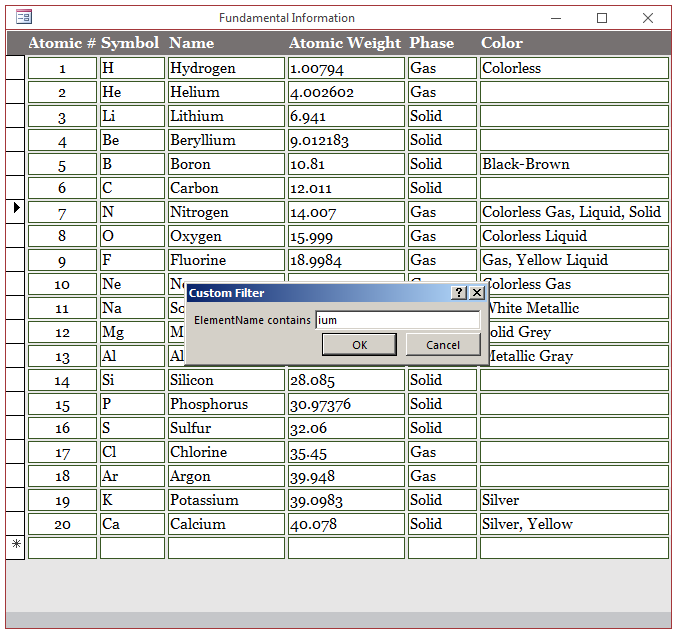Screen dimensions: 676x632
Task: Click atomic weight 40.078
Action: coord(346,524)
